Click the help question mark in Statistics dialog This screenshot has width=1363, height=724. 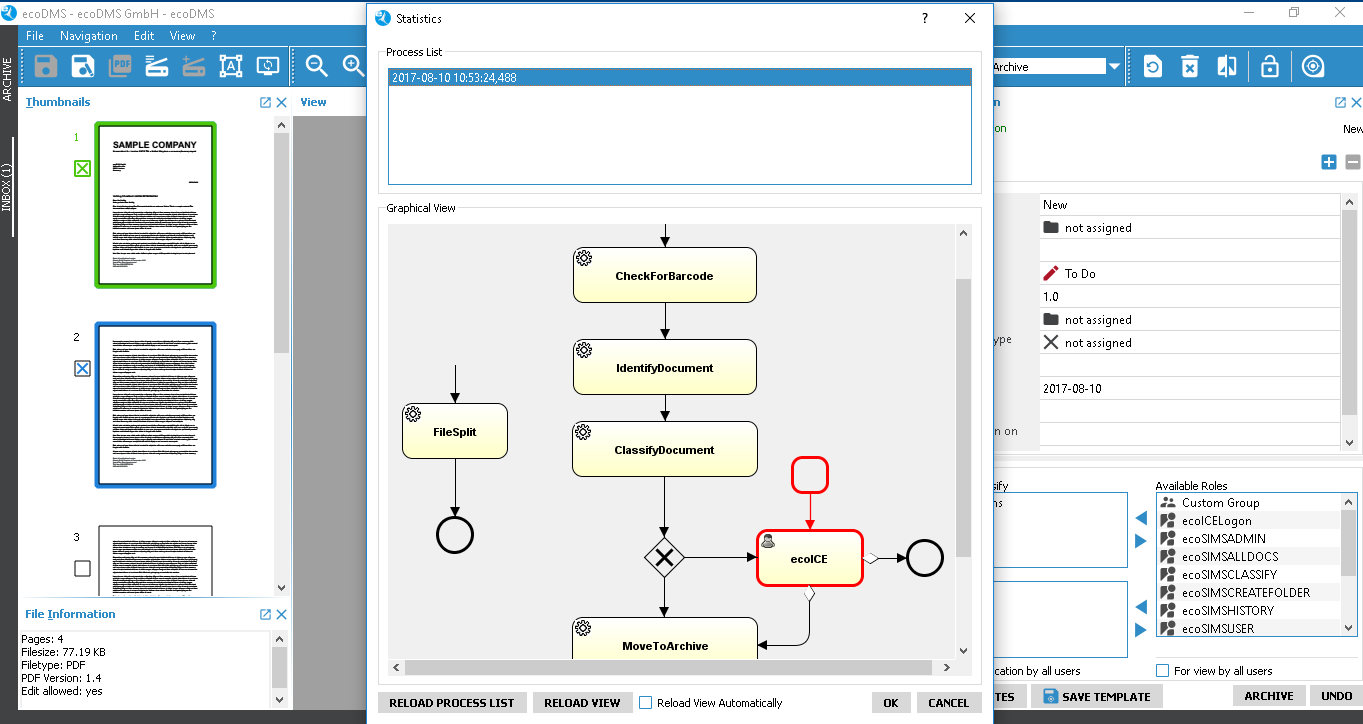click(924, 19)
